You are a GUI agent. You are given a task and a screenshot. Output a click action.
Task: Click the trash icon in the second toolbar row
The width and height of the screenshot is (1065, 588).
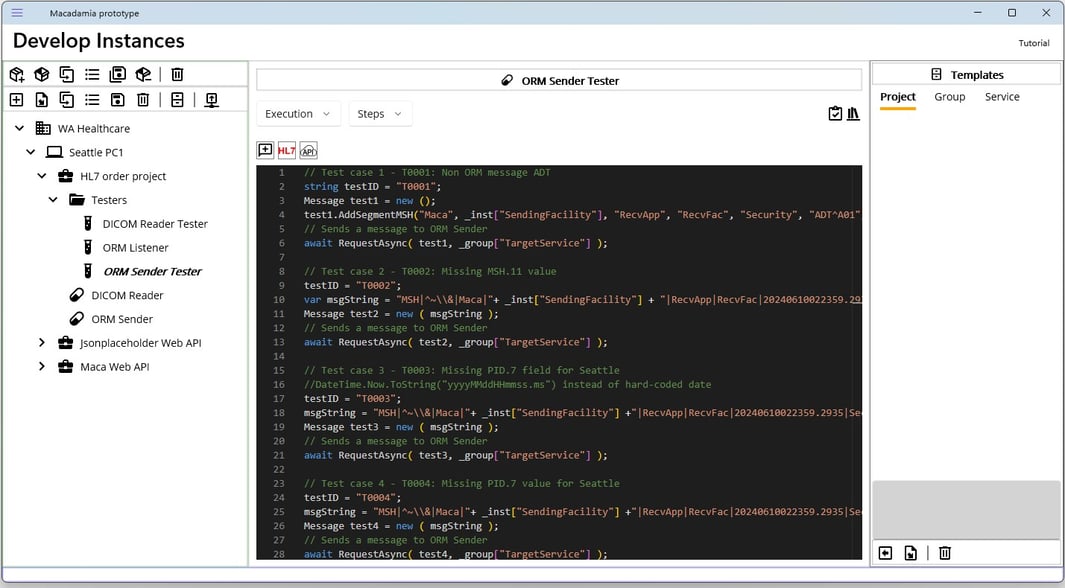[x=143, y=100]
